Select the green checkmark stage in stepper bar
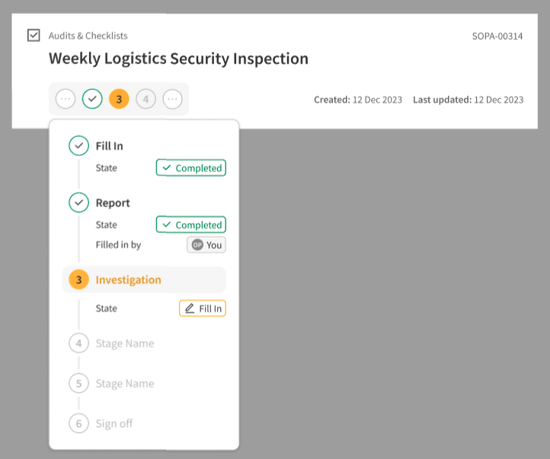Screen dimensions: 550x459 (x=92, y=99)
